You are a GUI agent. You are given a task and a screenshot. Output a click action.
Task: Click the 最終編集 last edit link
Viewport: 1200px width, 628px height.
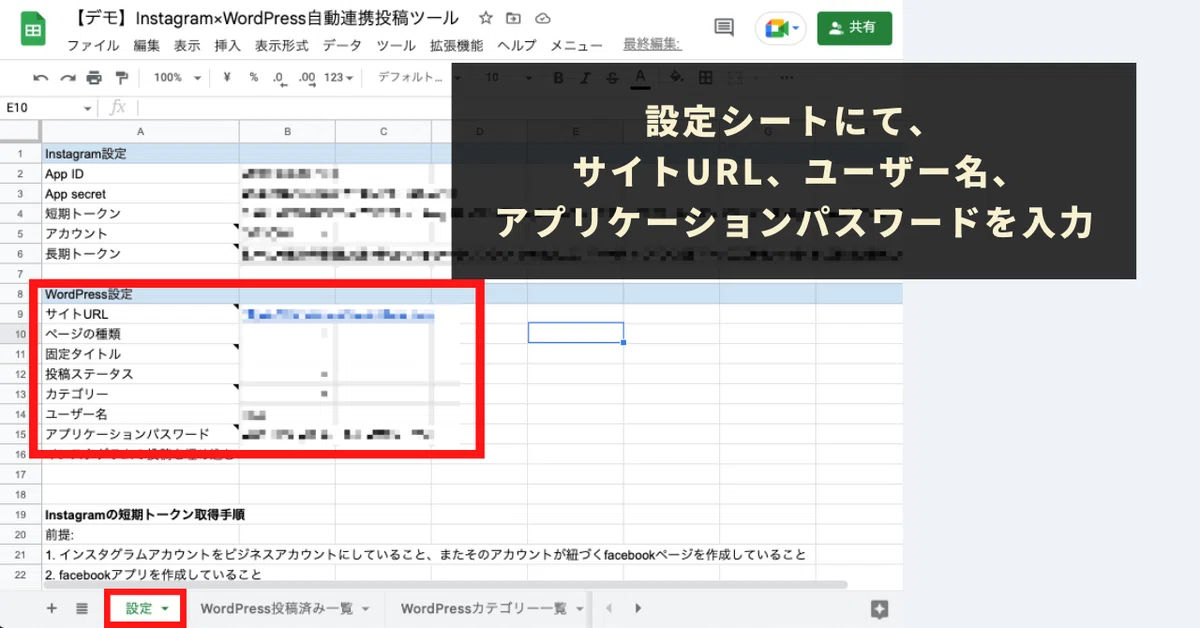[x=652, y=44]
